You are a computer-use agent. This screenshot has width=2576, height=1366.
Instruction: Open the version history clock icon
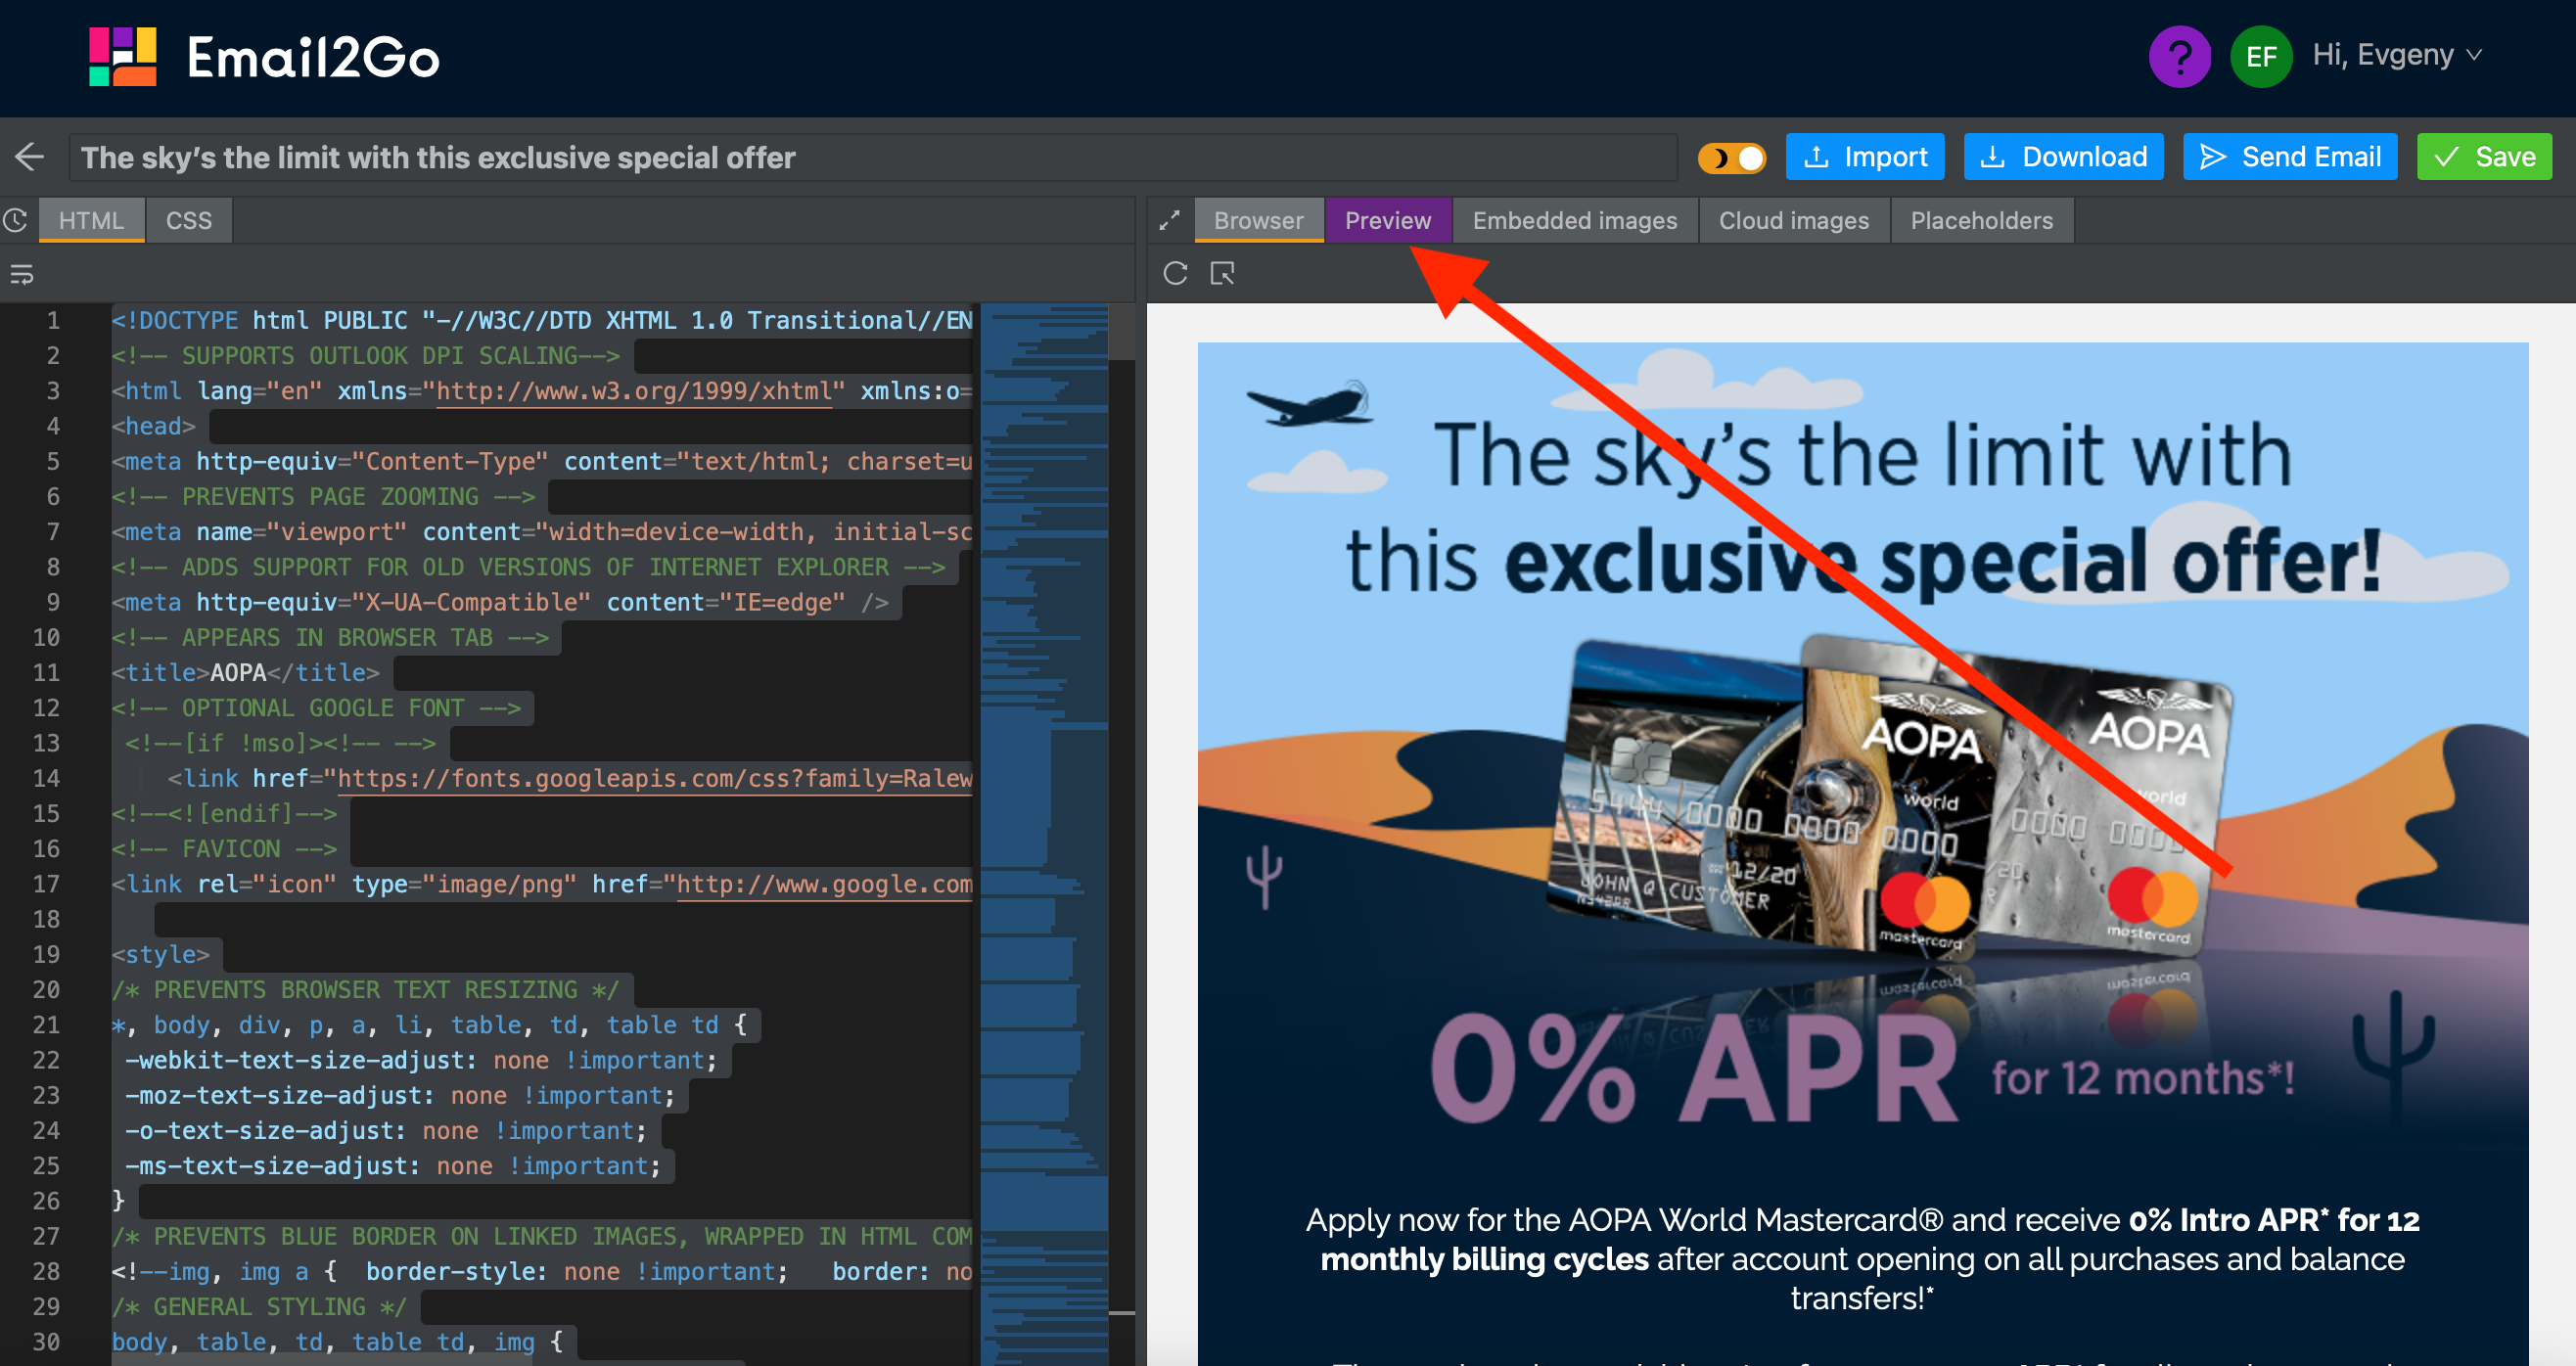(x=16, y=220)
